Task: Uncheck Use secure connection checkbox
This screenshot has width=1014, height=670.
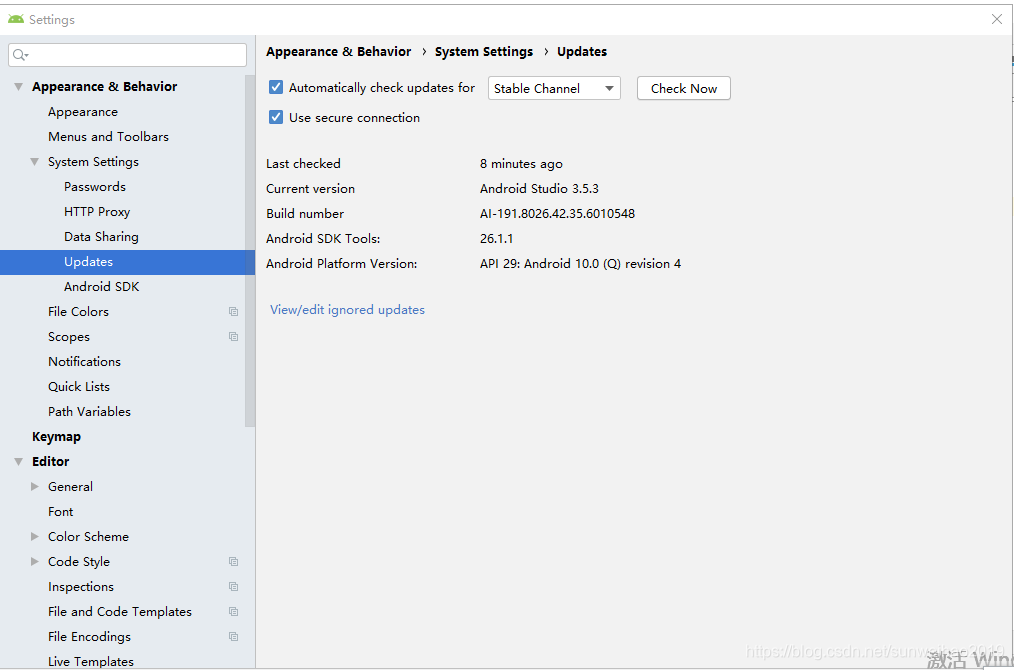Action: click(276, 117)
